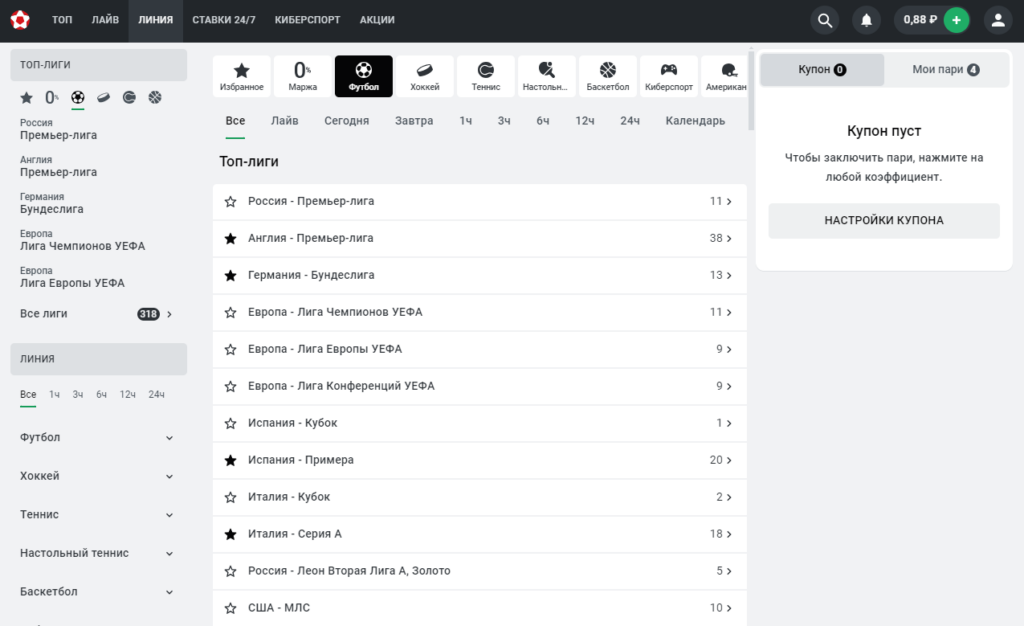
Task: Select the Хоккей sport tile
Action: [x=424, y=76]
